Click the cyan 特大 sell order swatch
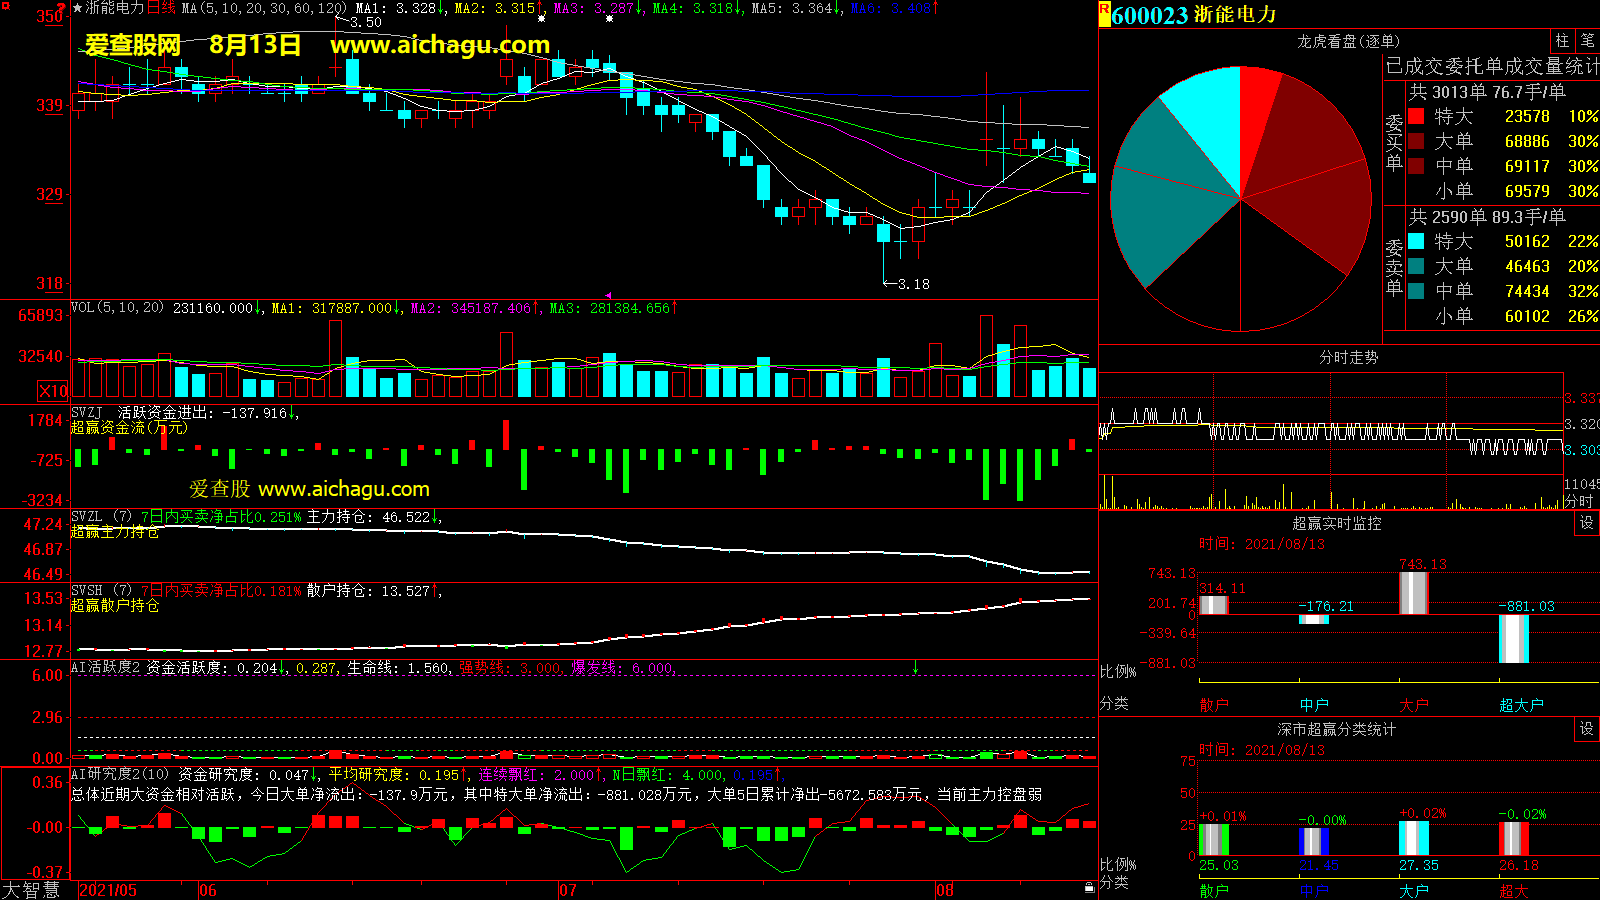1600x900 pixels. click(x=1416, y=241)
